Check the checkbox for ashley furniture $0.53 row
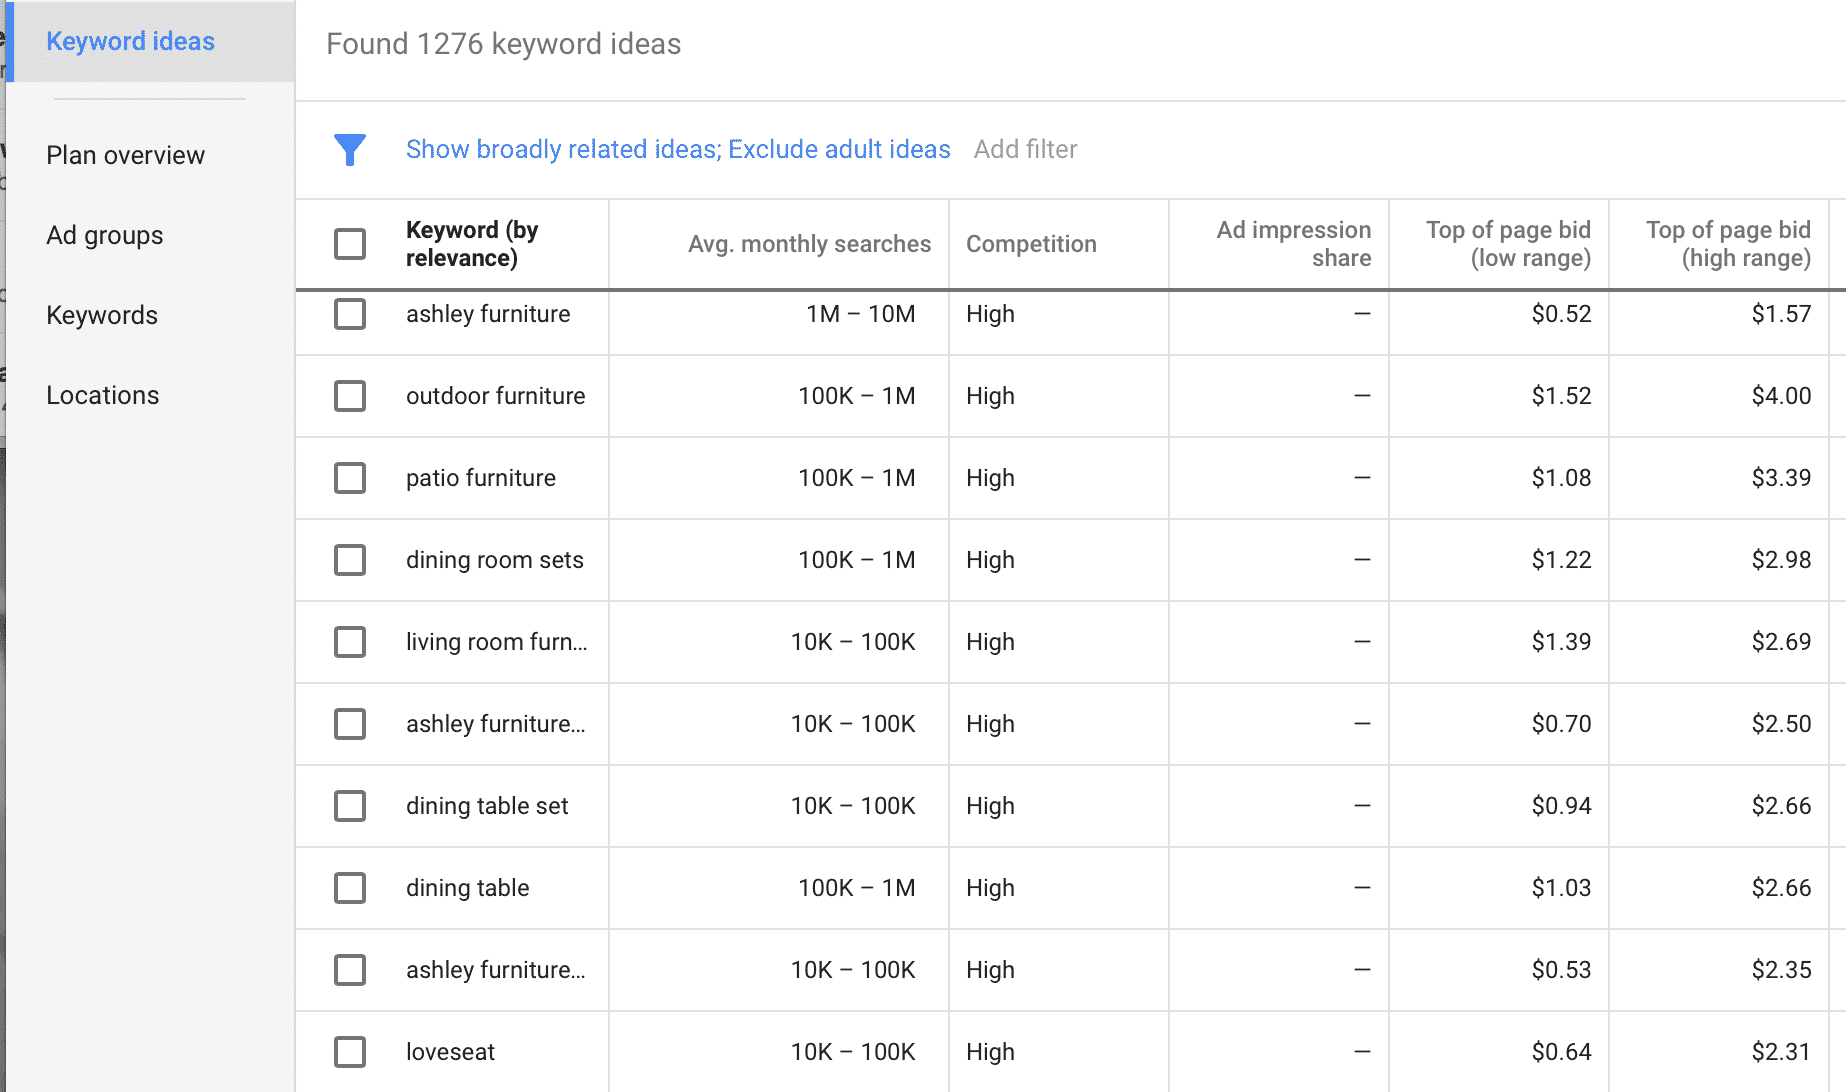 click(x=350, y=970)
